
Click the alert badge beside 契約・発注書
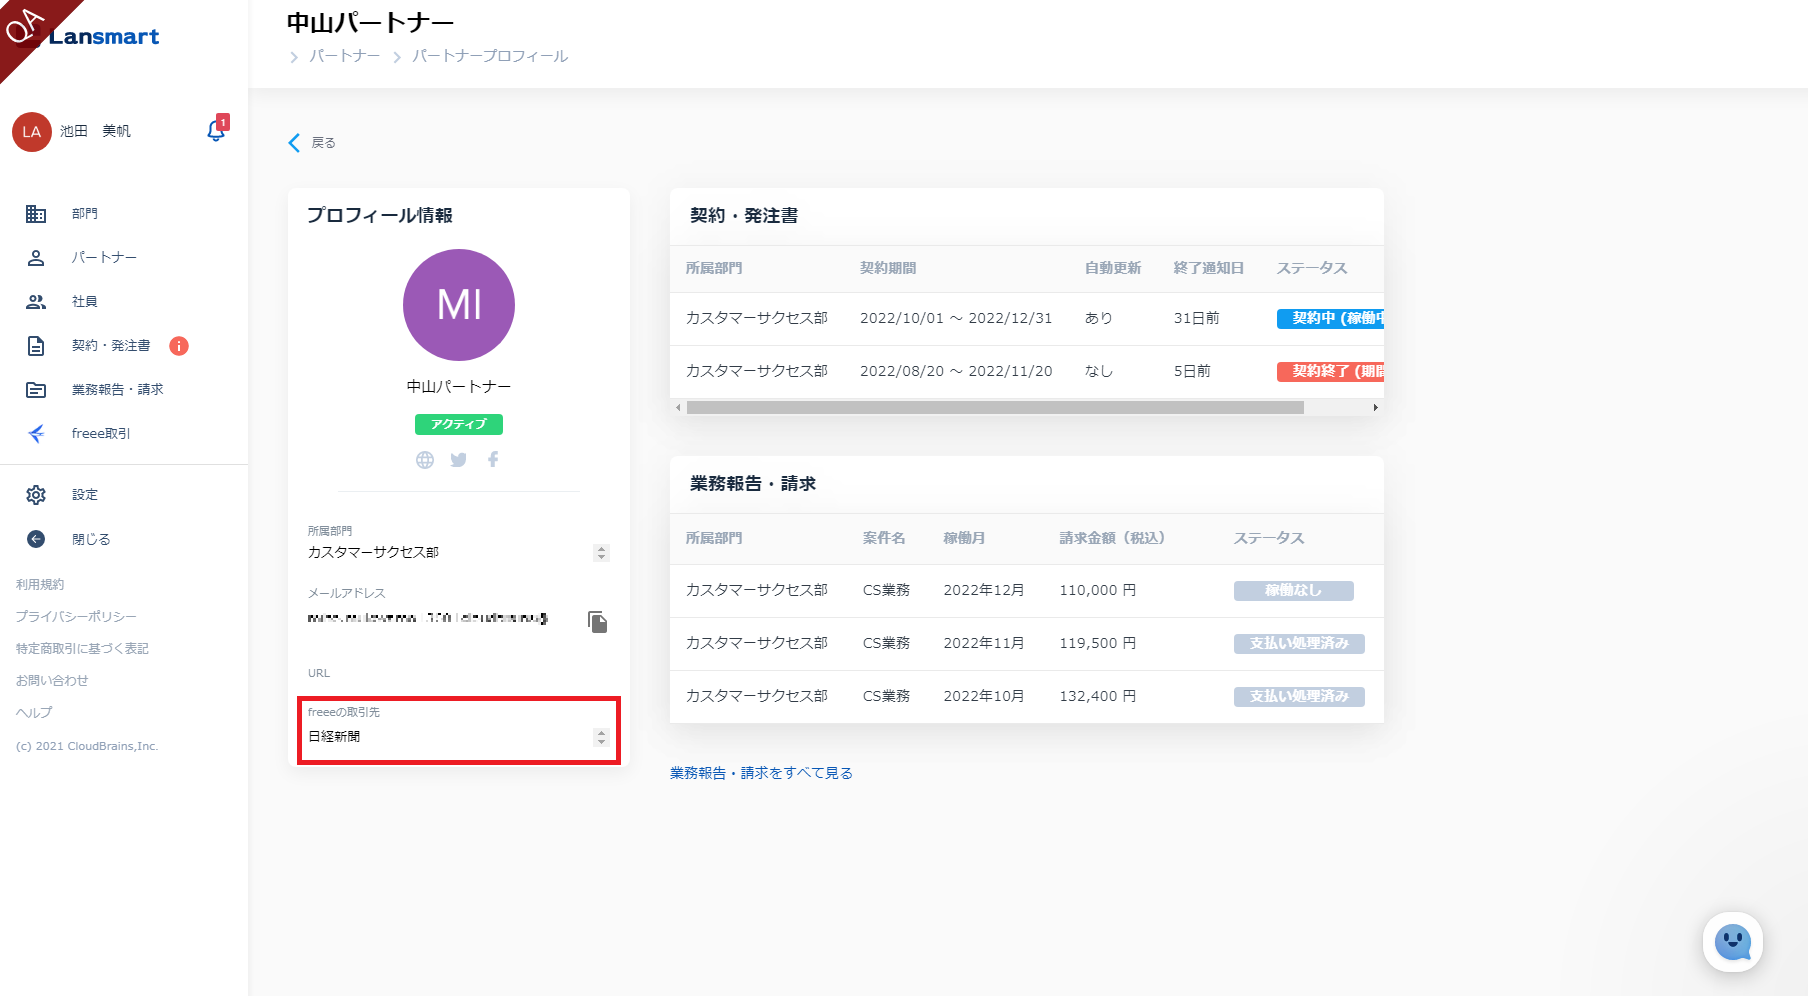point(179,346)
